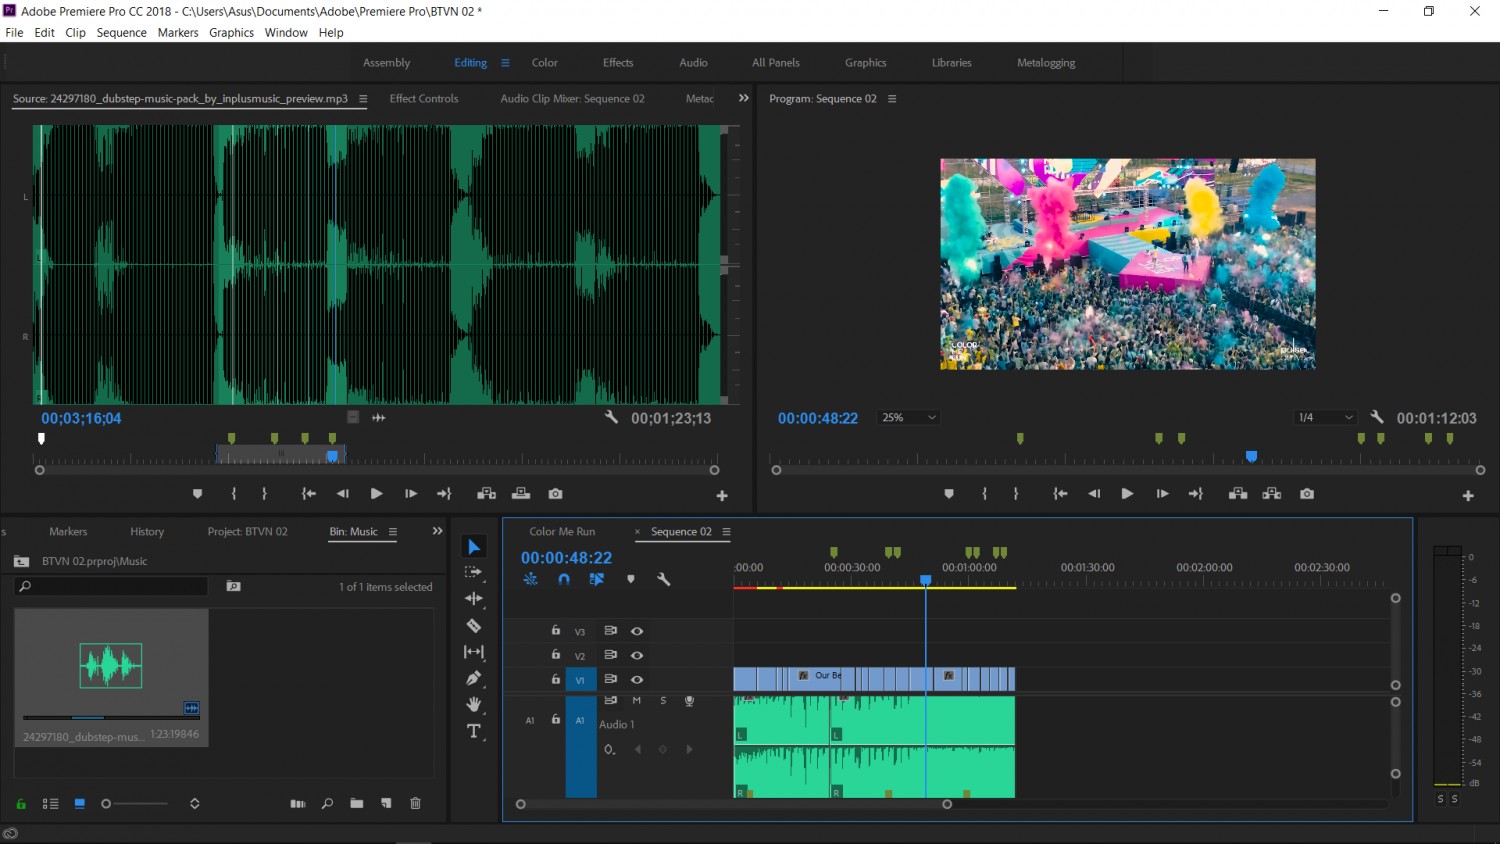This screenshot has height=844, width=1500.
Task: Switch to the Effect Controls tab
Action: 424,99
